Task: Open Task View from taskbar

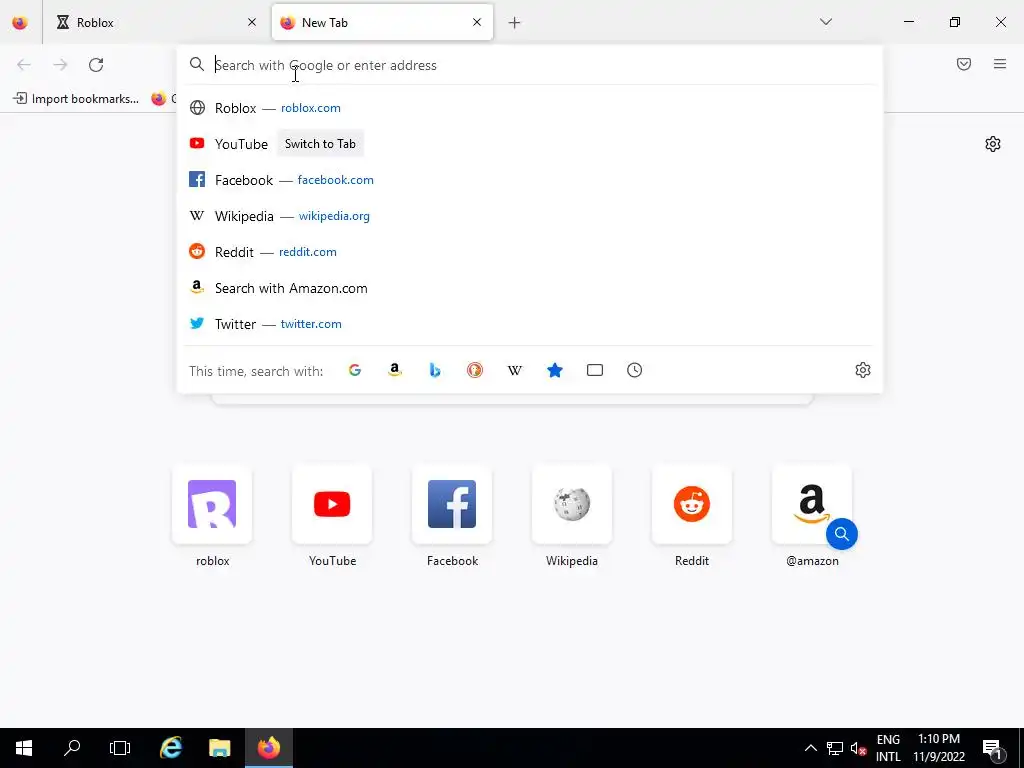Action: [x=120, y=748]
